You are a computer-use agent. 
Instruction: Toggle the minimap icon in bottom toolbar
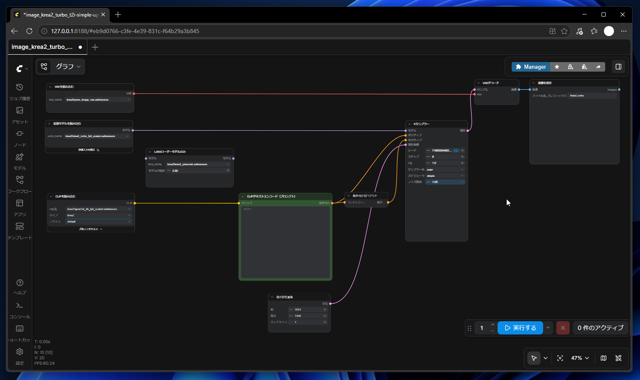click(x=603, y=358)
